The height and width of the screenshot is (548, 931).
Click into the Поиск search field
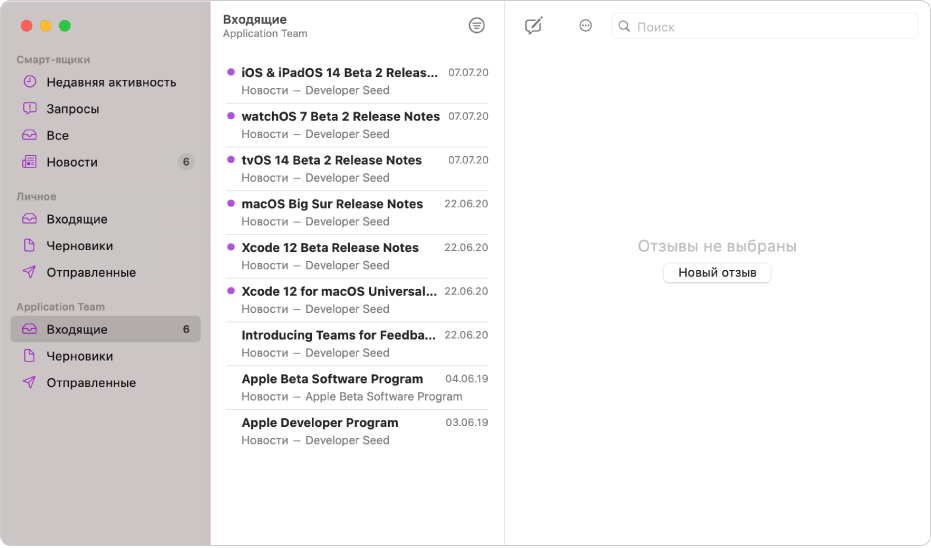tap(765, 26)
